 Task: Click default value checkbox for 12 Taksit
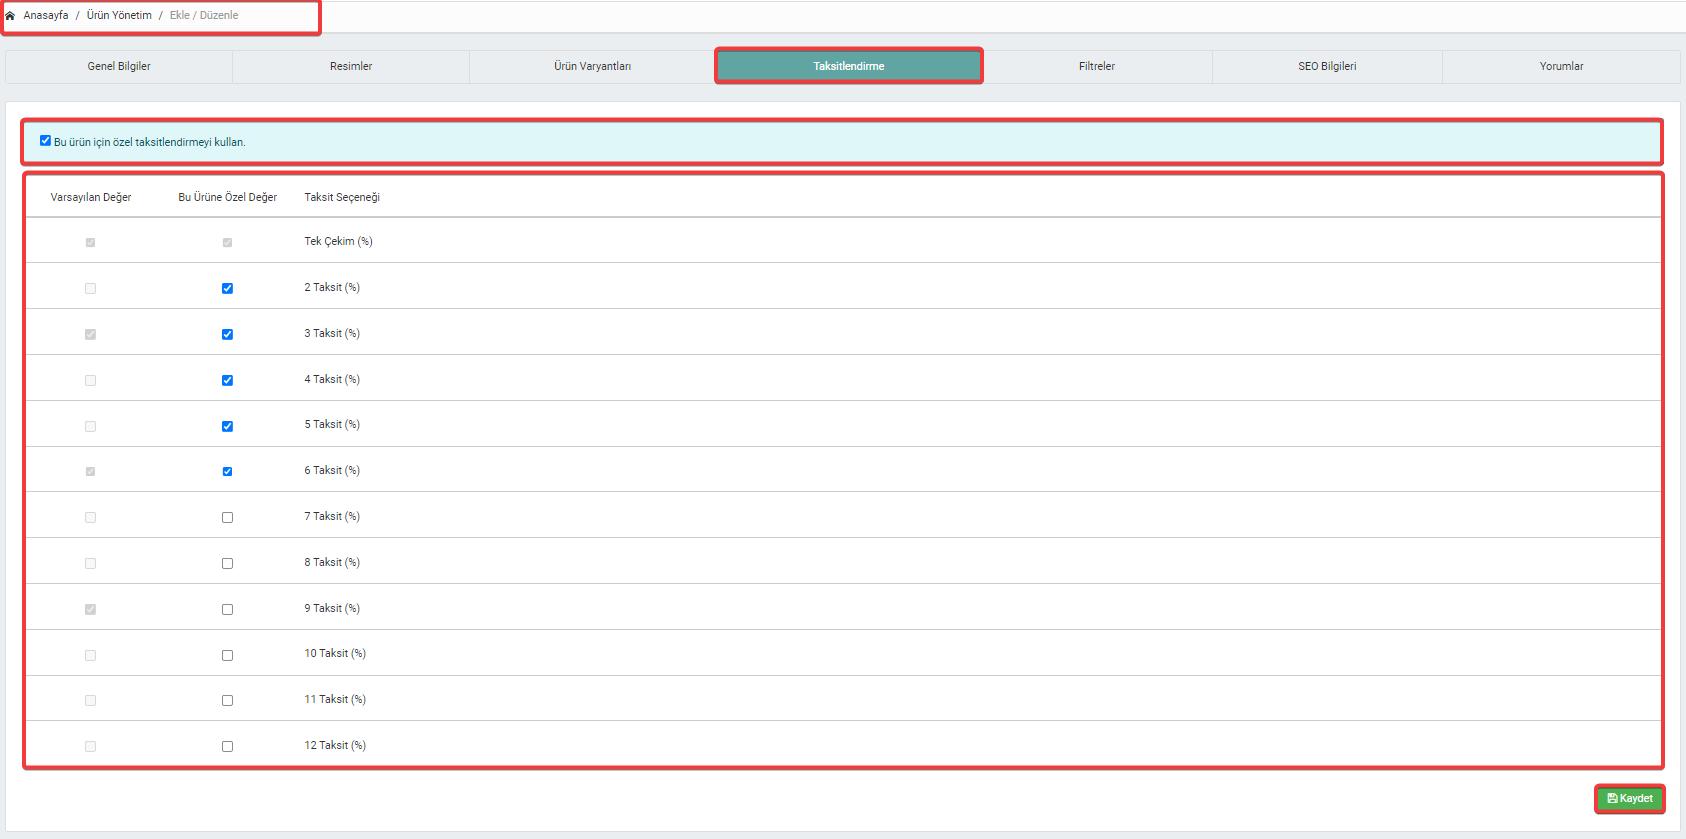[90, 746]
